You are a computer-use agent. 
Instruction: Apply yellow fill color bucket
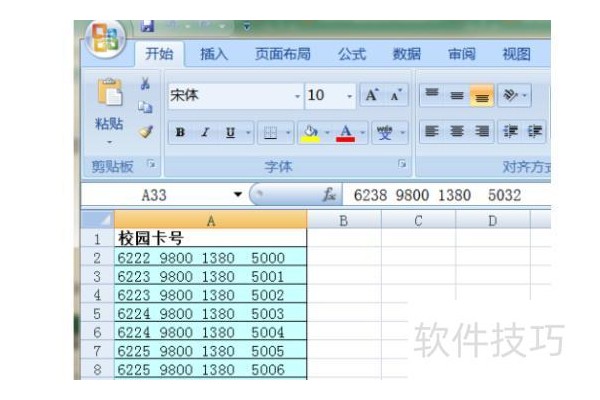(310, 133)
